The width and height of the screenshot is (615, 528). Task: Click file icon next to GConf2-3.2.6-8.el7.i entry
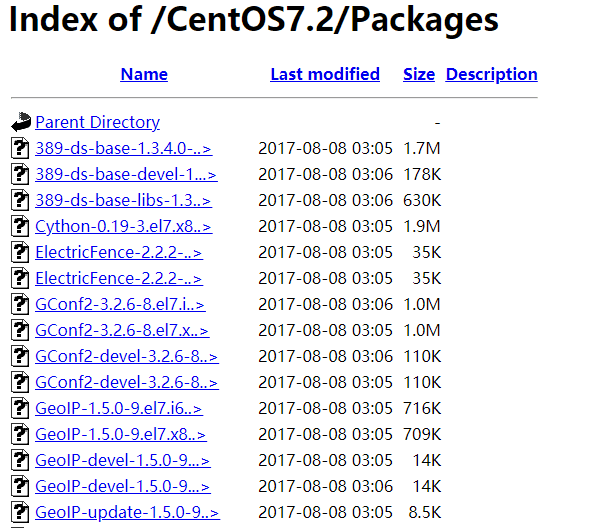point(21,304)
